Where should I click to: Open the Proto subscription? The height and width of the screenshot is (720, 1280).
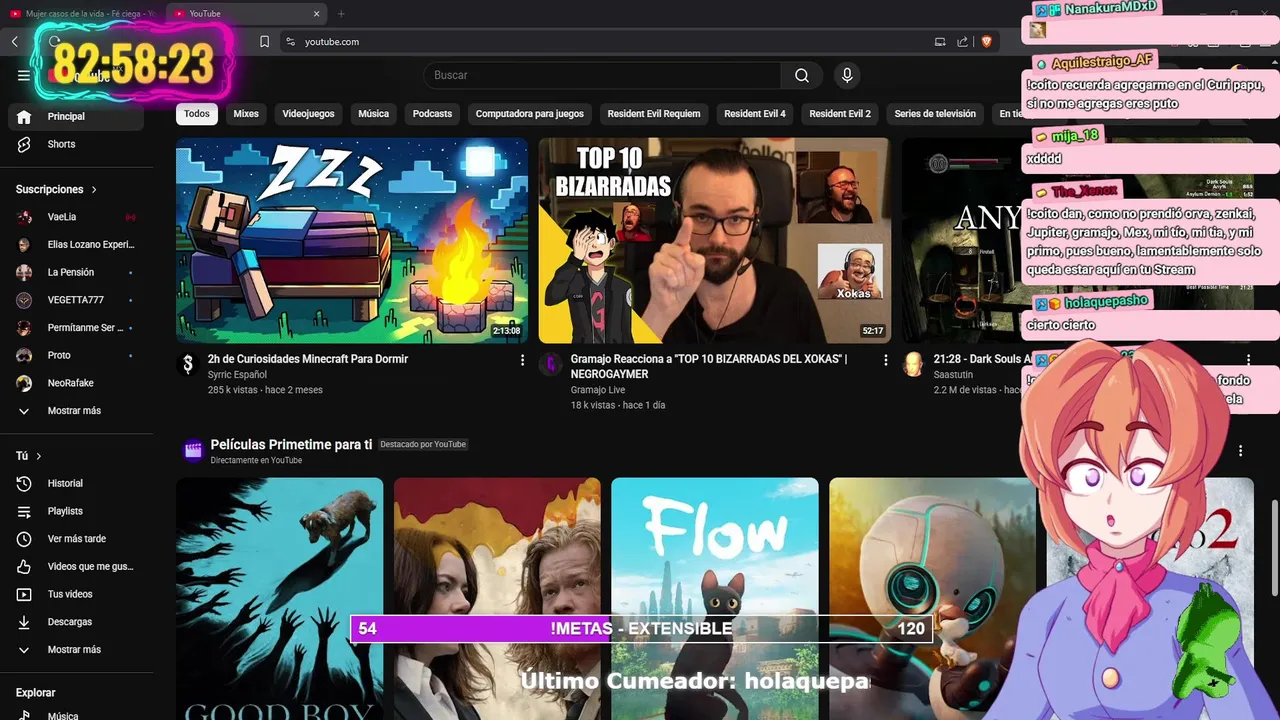[76, 355]
